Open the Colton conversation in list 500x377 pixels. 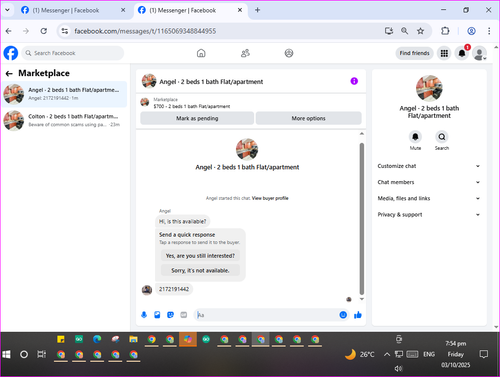64,120
